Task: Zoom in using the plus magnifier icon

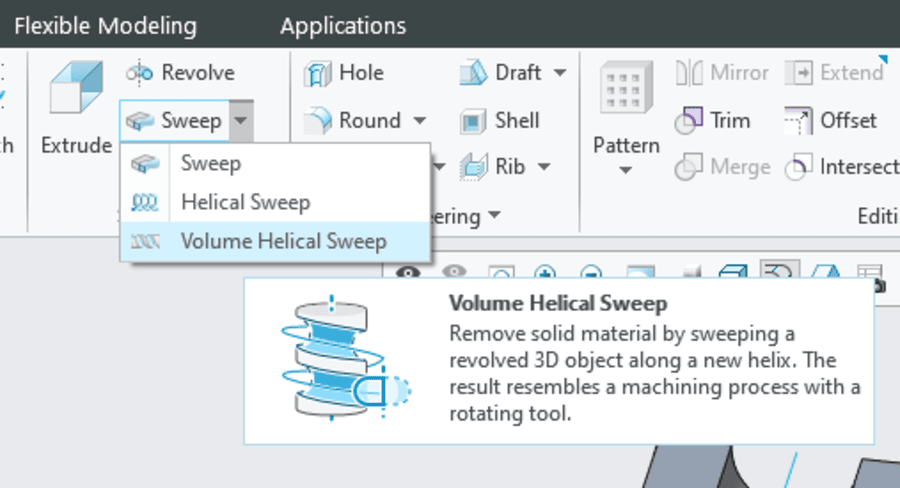Action: 544,272
